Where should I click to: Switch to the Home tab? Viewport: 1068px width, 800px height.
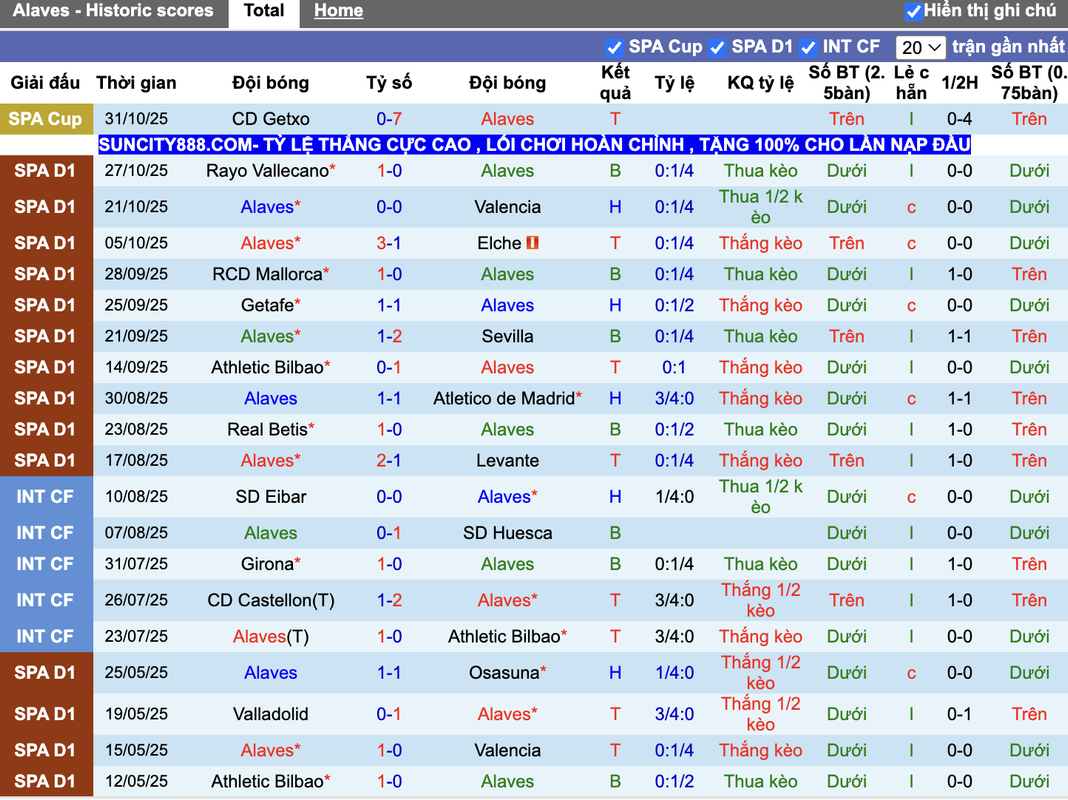[339, 11]
